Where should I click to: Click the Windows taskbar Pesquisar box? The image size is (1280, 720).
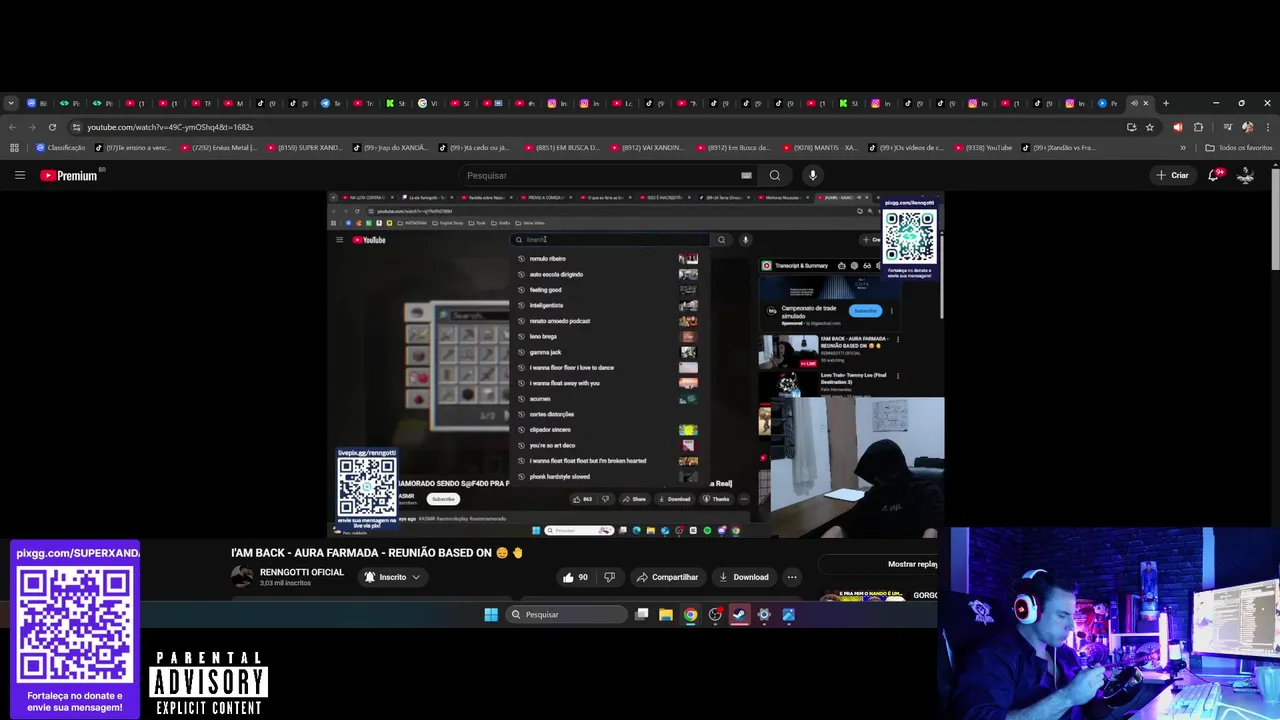point(565,614)
